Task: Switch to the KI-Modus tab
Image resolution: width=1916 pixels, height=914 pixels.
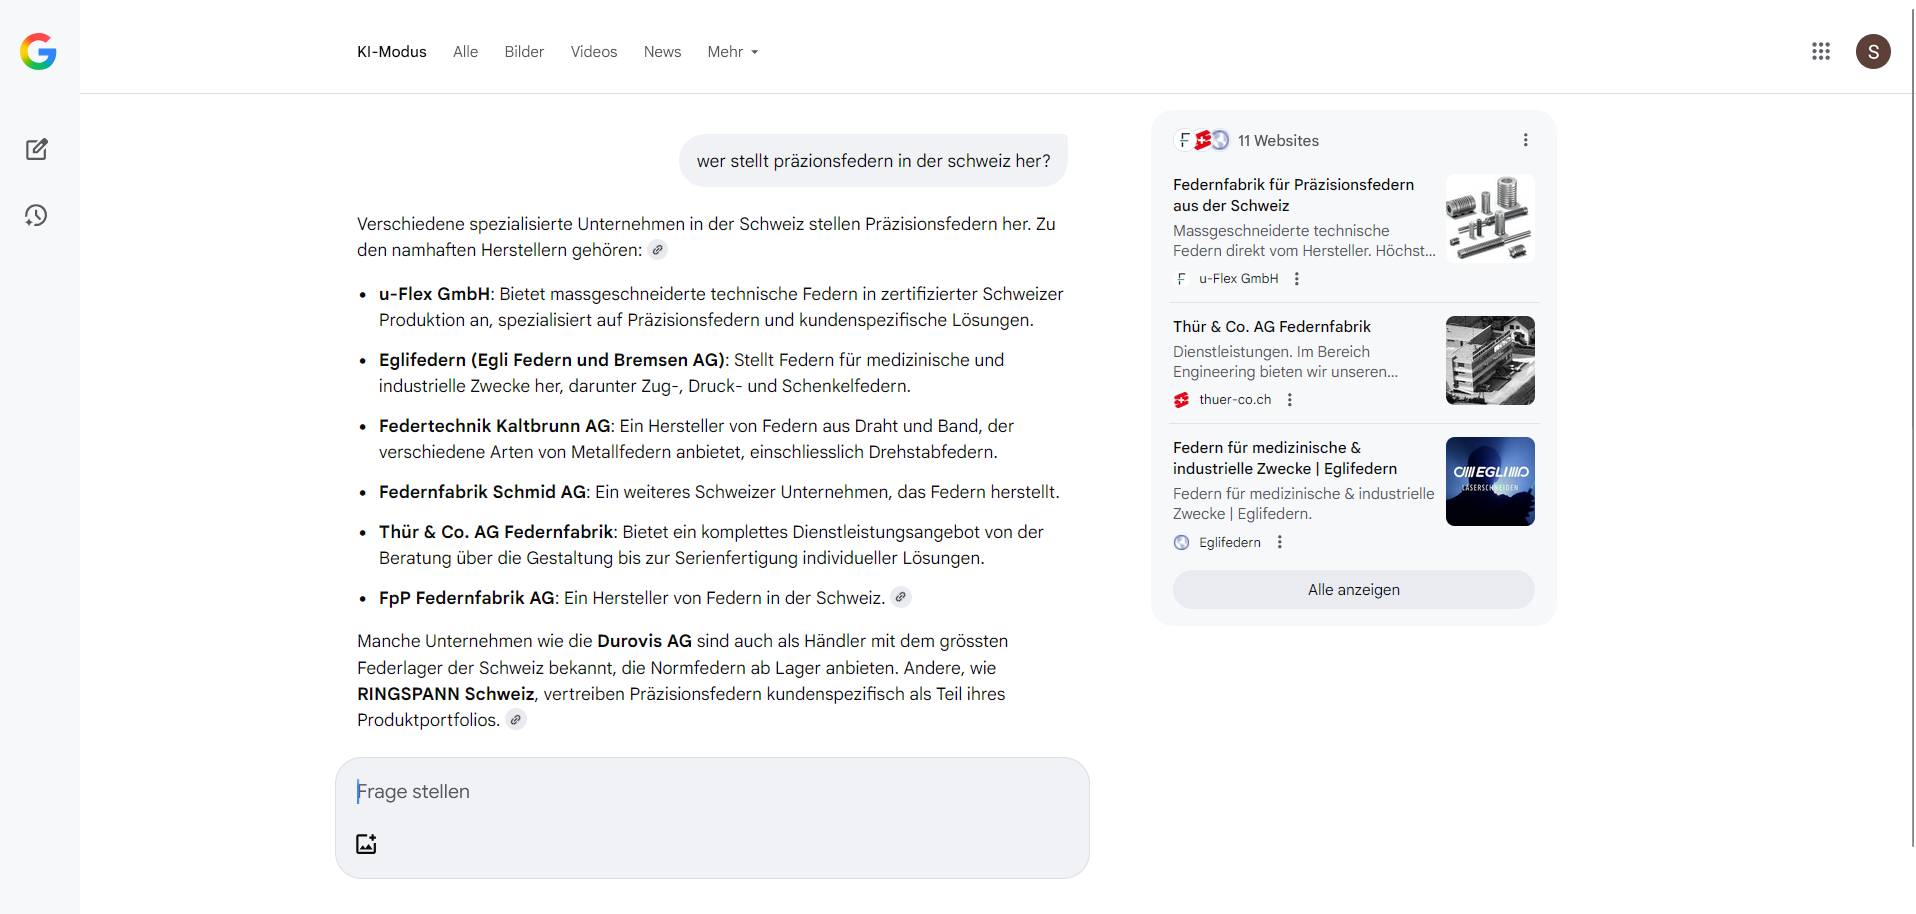Action: click(x=392, y=52)
